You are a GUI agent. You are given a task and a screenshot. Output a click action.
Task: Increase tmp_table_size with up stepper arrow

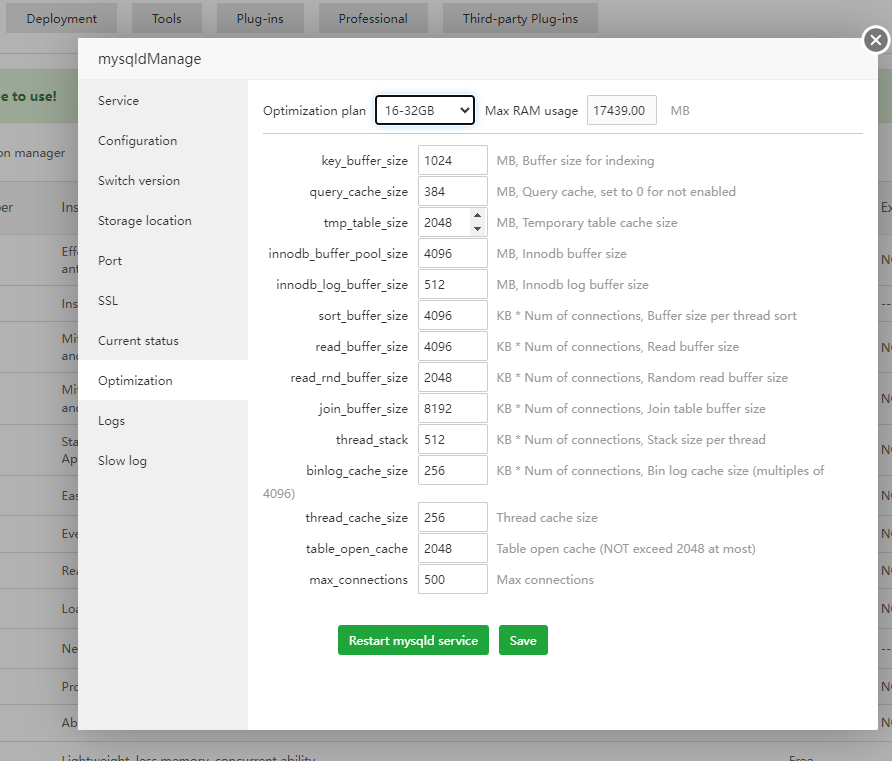point(477,216)
